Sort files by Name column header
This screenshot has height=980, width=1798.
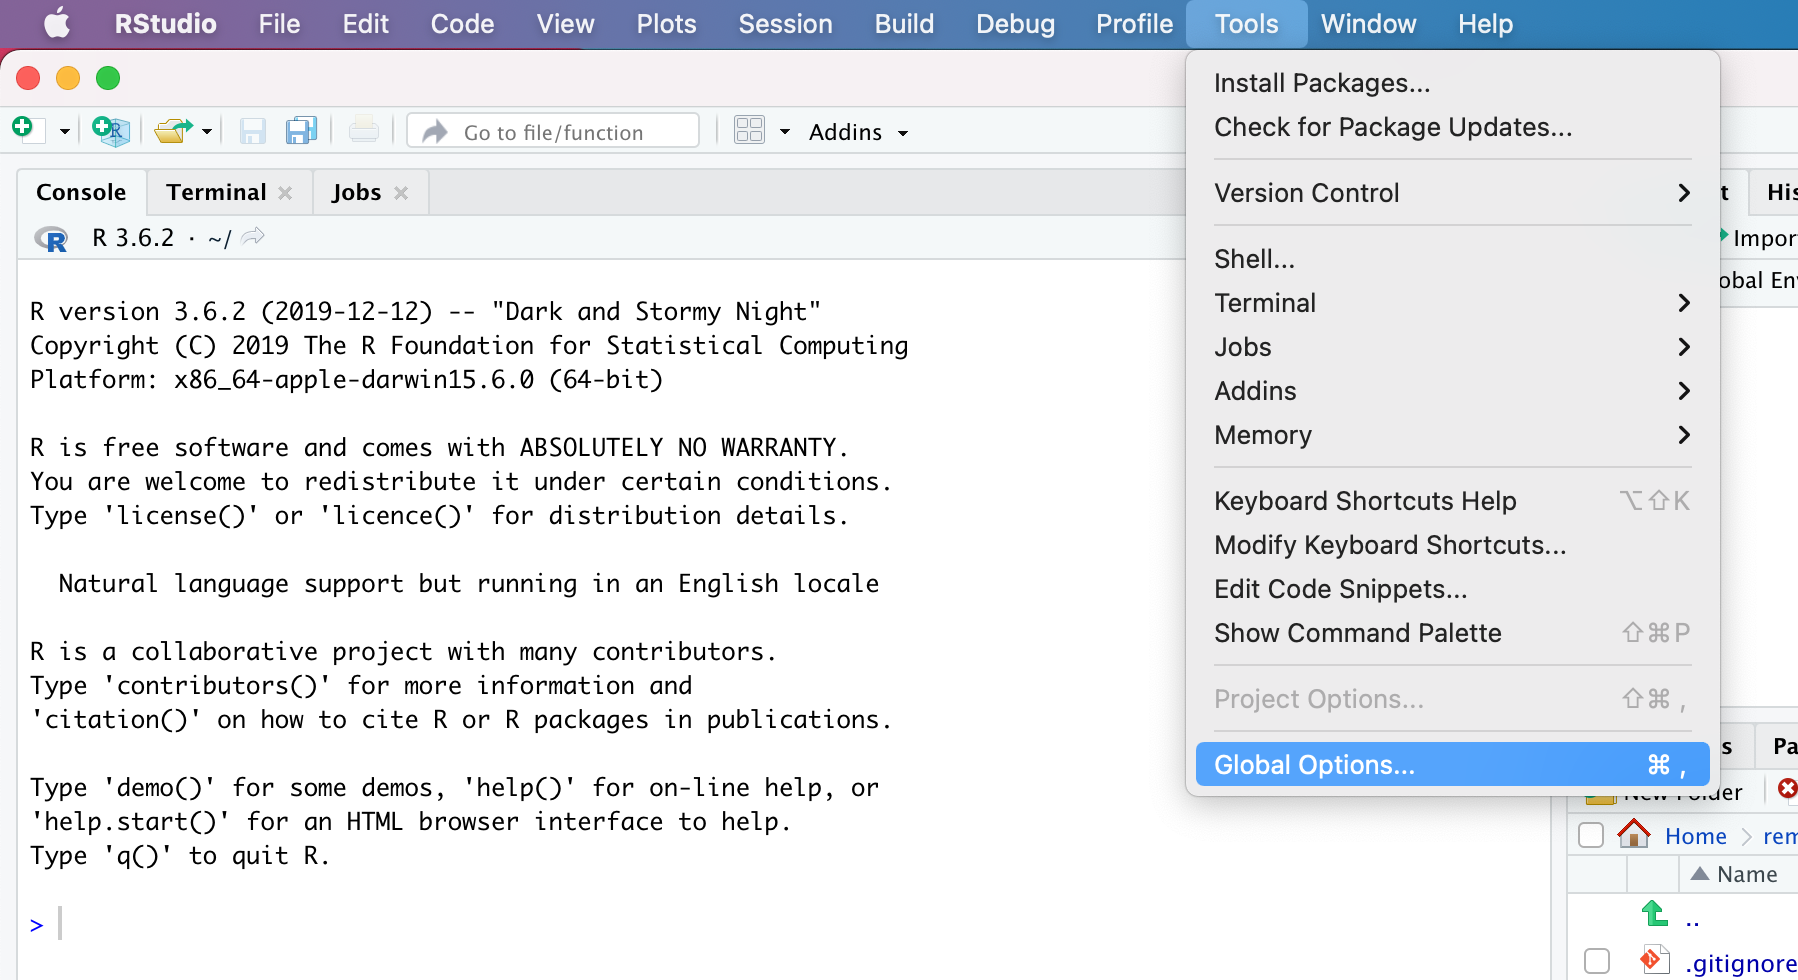click(1747, 874)
